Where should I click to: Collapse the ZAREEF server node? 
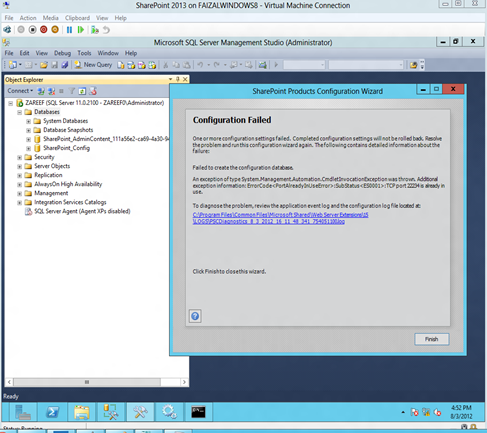11,103
